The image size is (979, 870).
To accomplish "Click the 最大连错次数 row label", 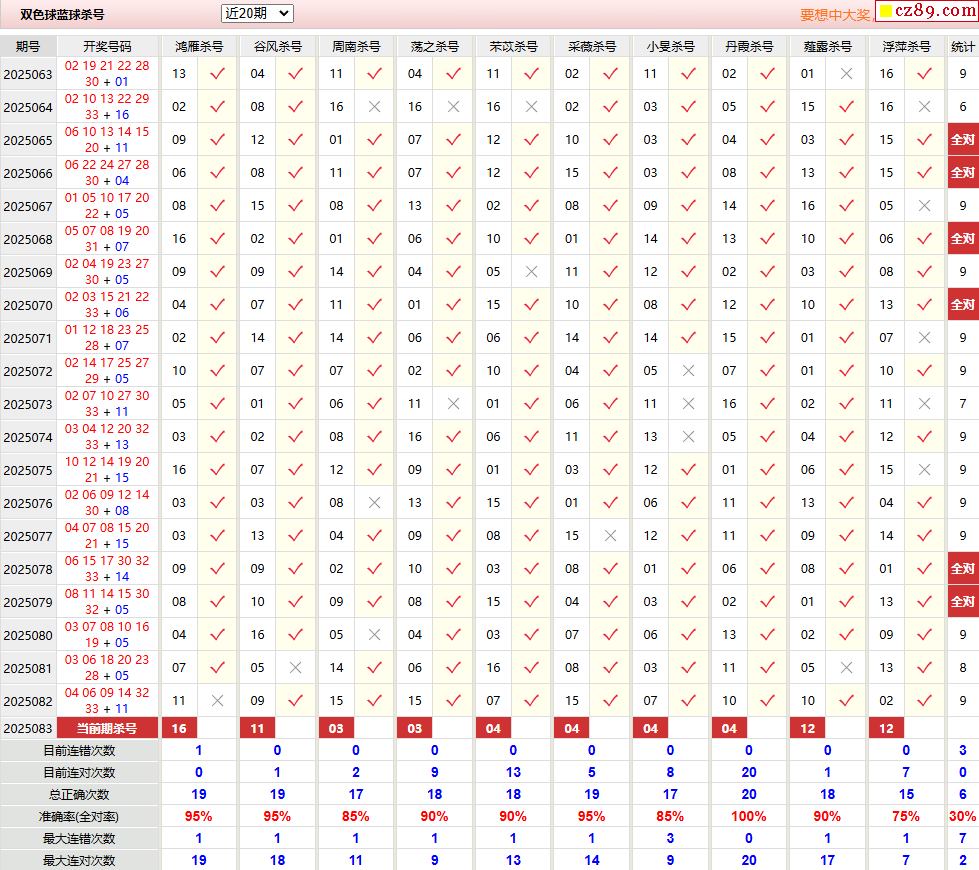I will tap(79, 838).
